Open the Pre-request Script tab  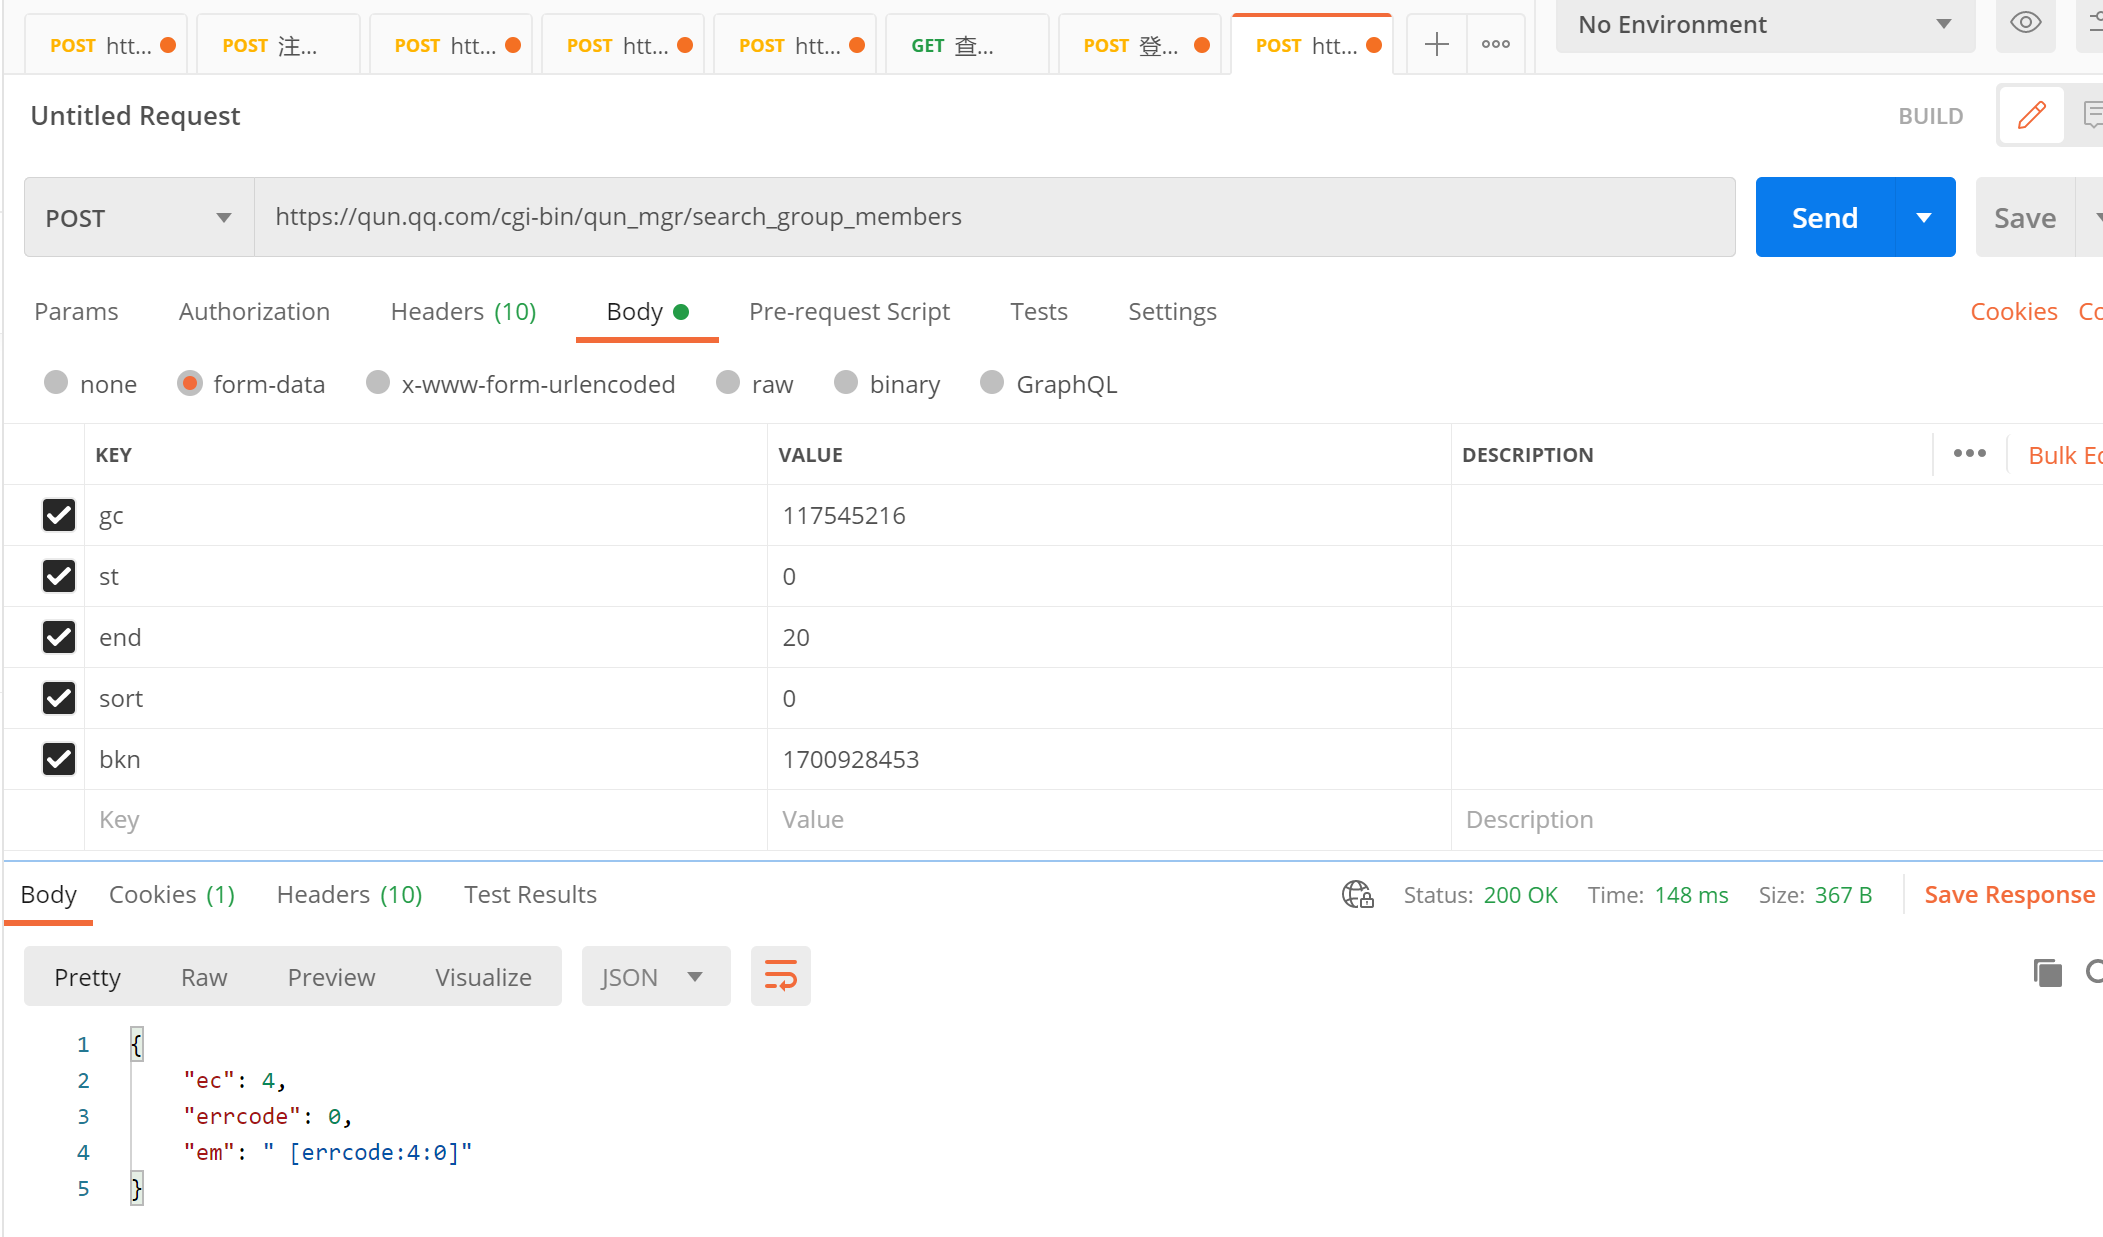(849, 312)
